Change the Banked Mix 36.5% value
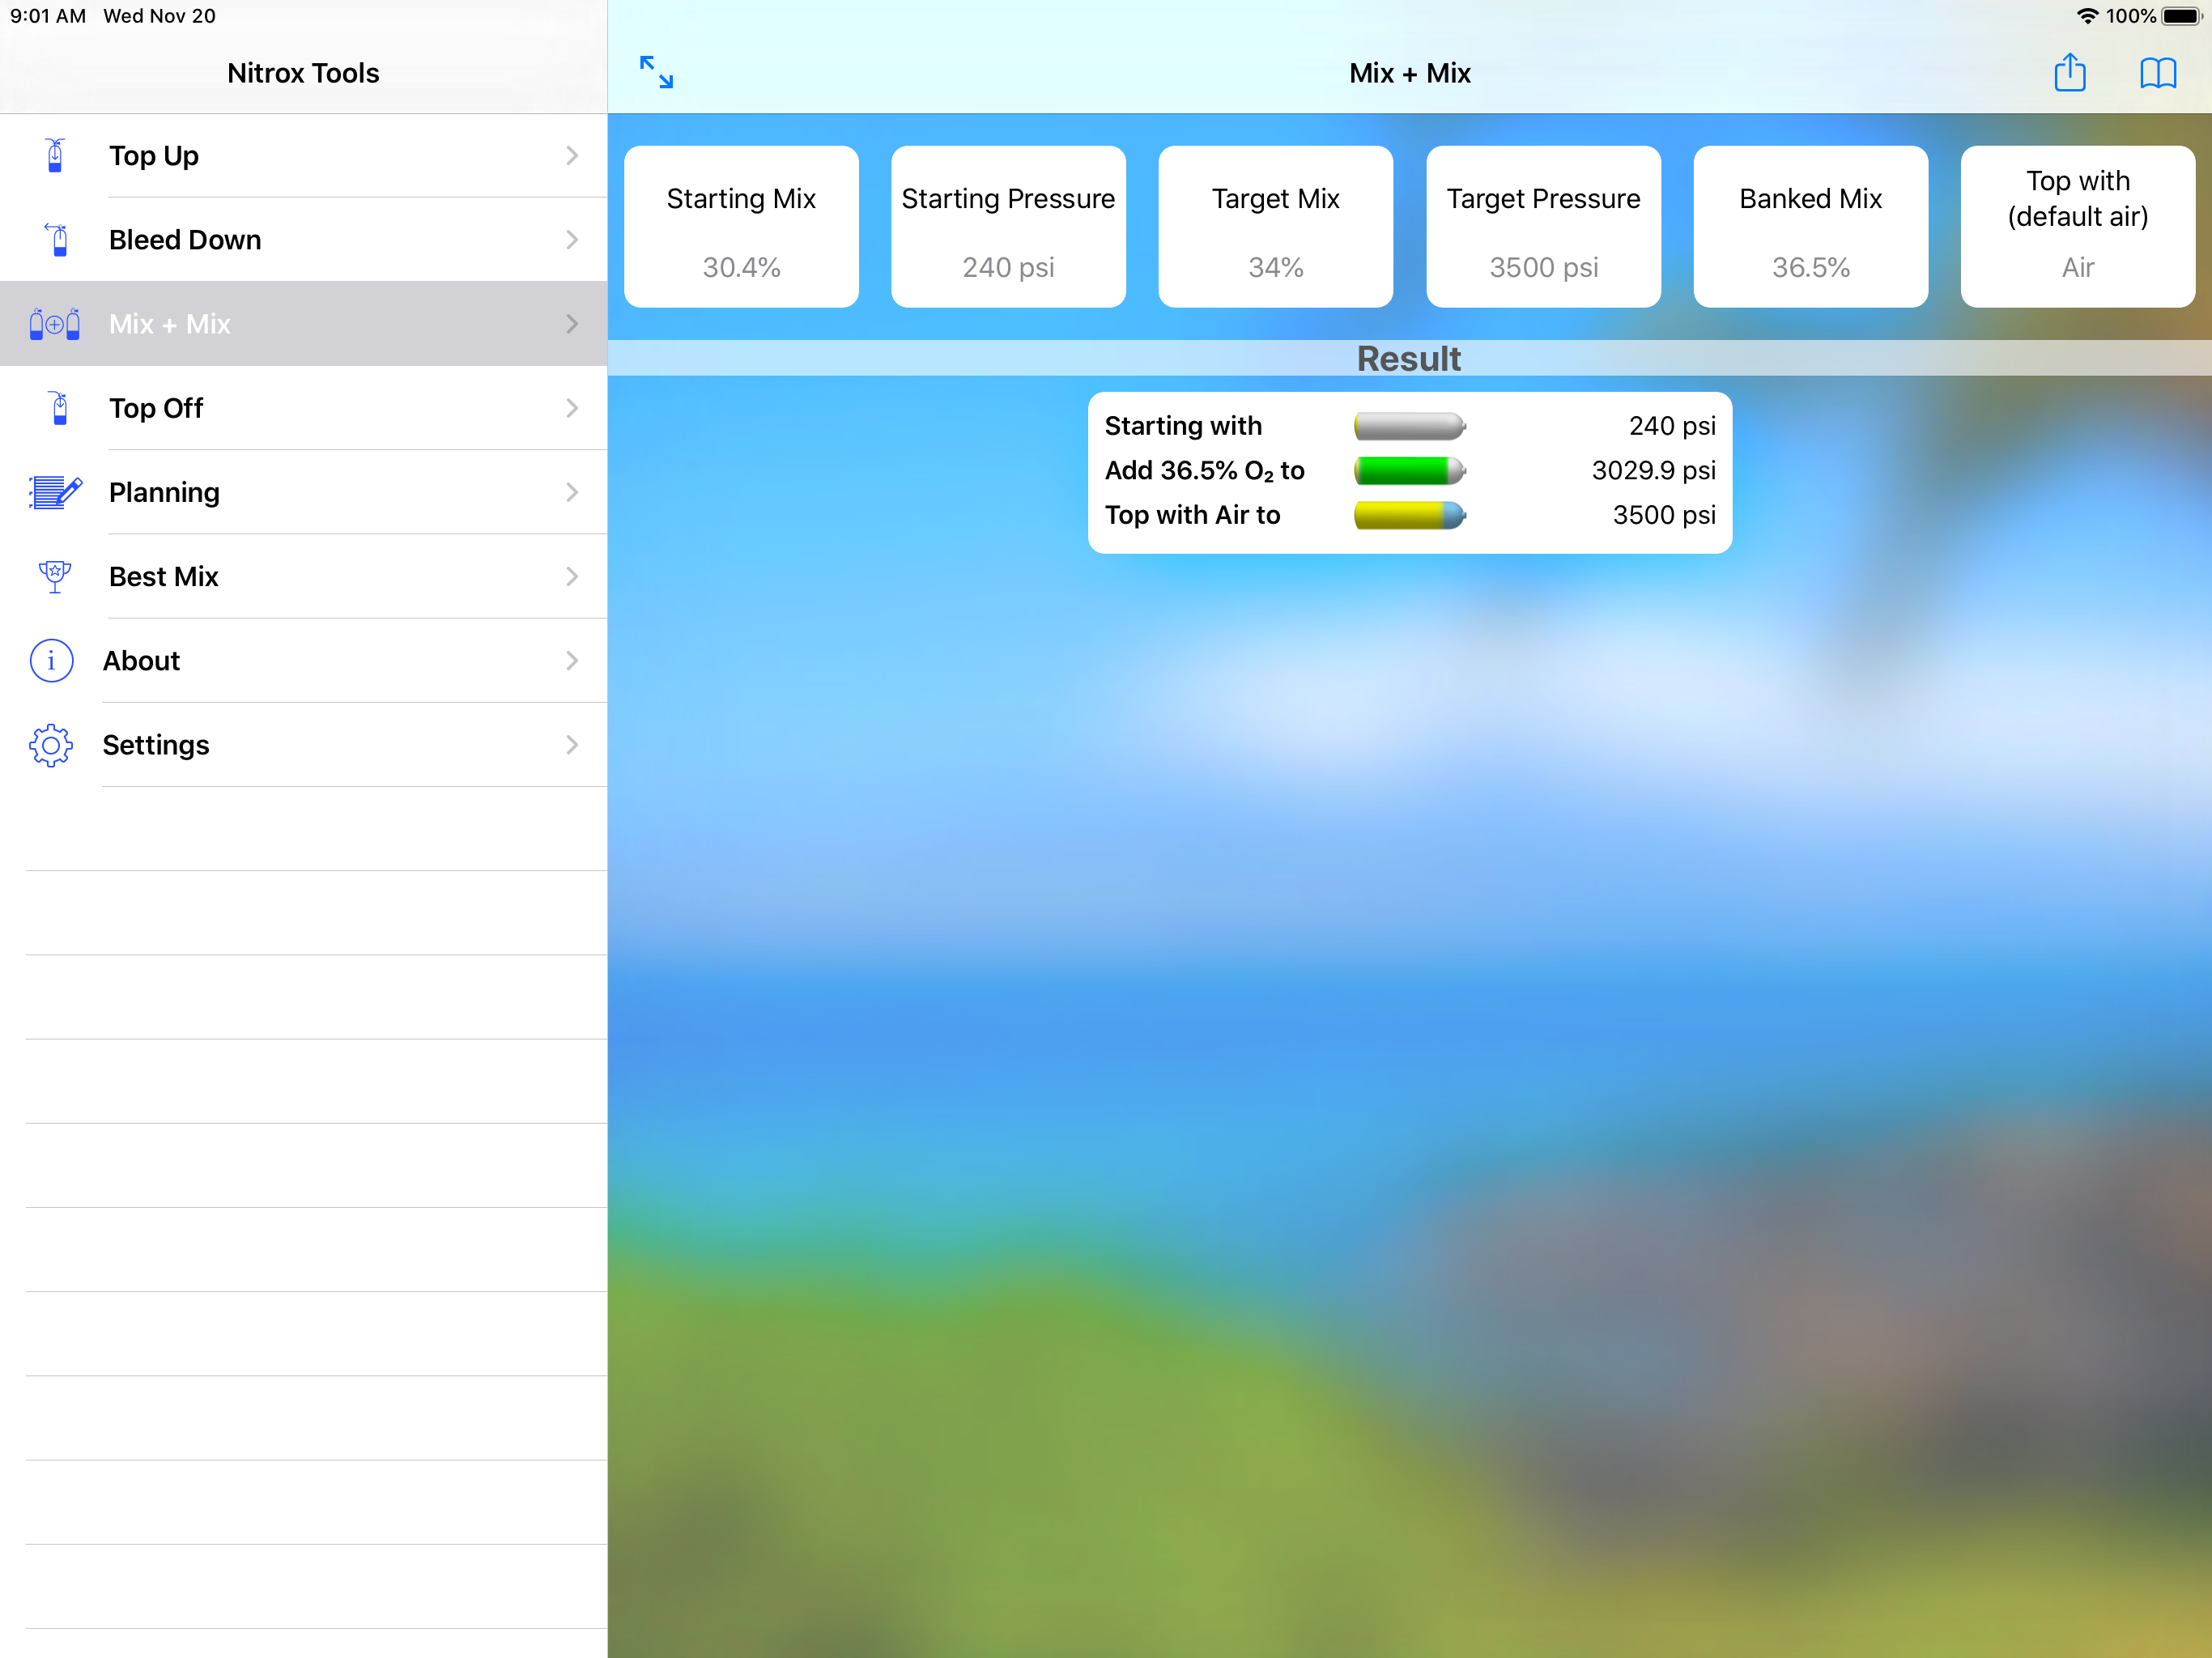 point(1810,227)
